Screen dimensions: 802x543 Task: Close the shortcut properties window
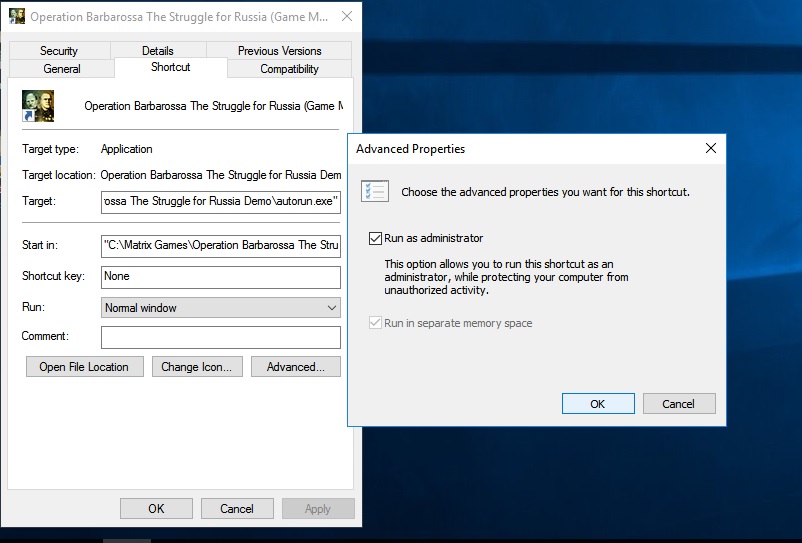[x=346, y=17]
